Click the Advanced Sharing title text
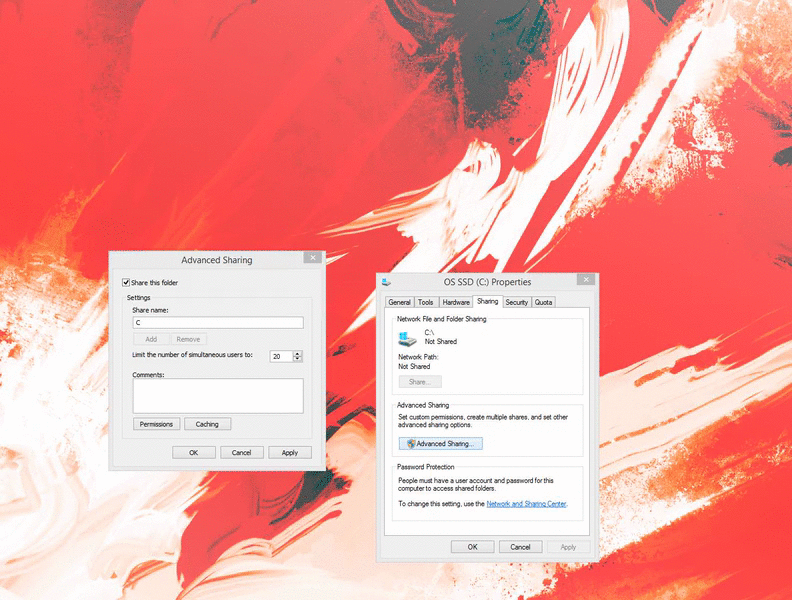The width and height of the screenshot is (792, 600). [x=217, y=260]
